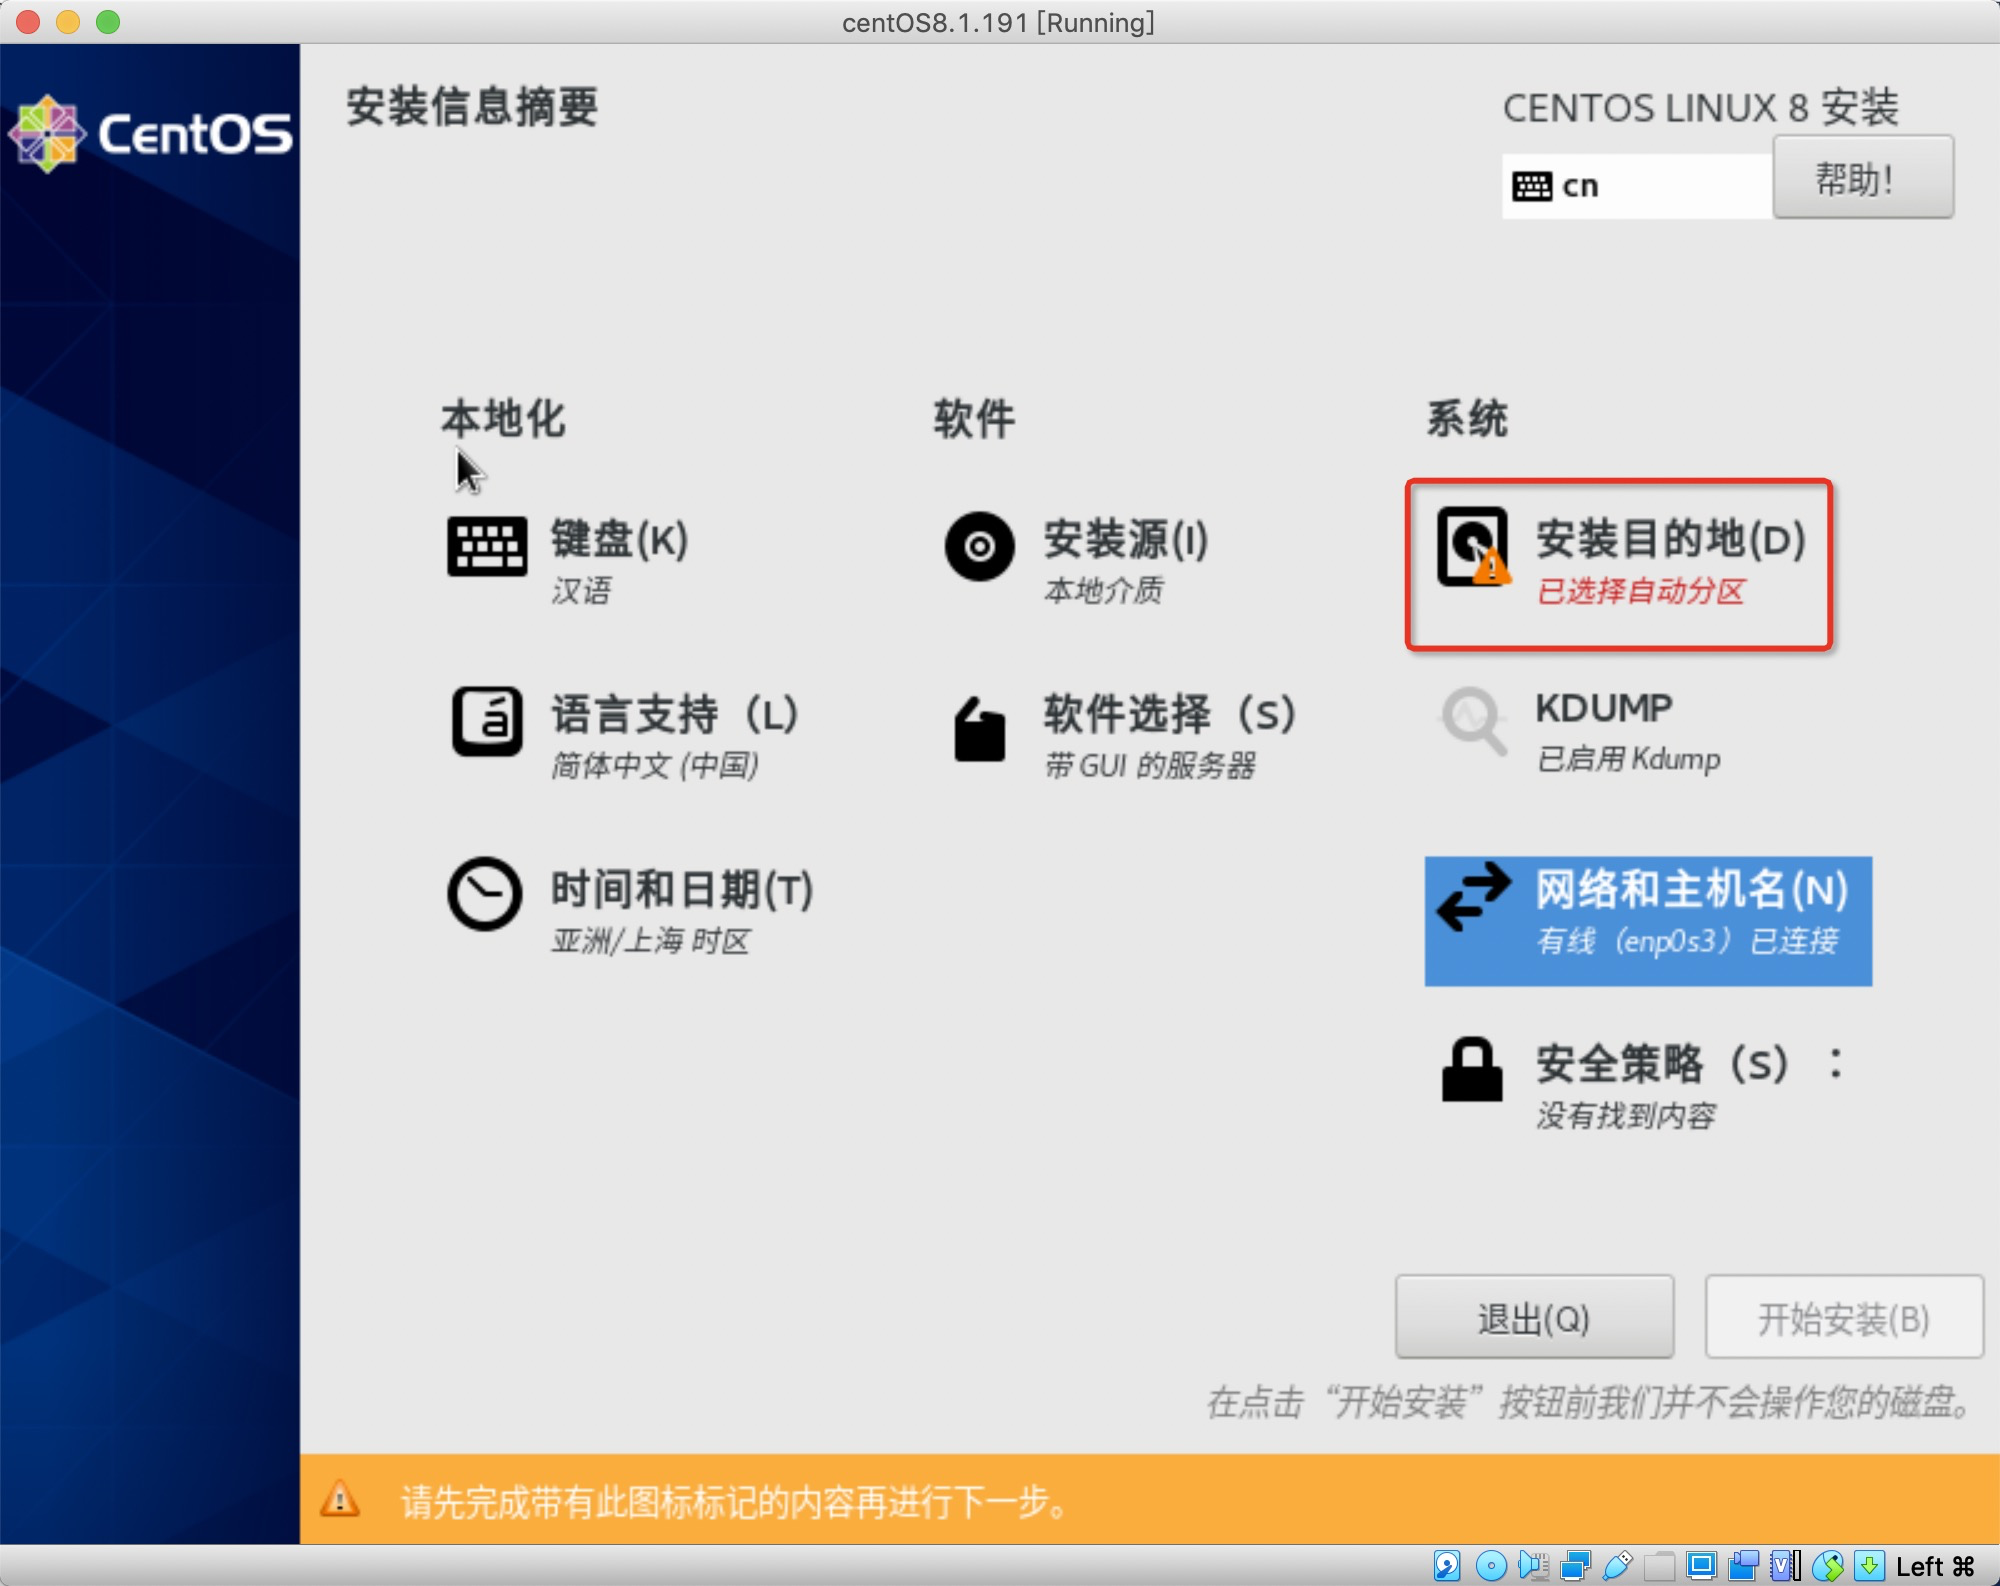Open installation source disc icon

(979, 546)
